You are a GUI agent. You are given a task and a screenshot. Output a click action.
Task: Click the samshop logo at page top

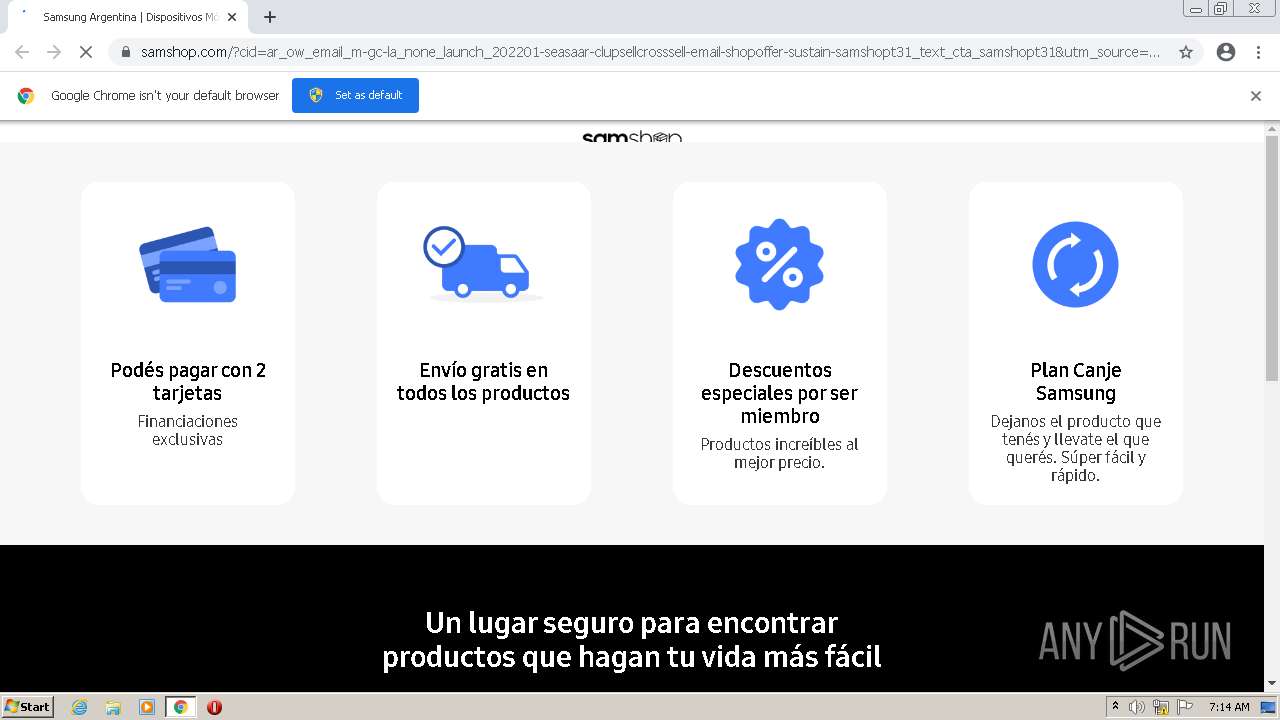(x=632, y=136)
